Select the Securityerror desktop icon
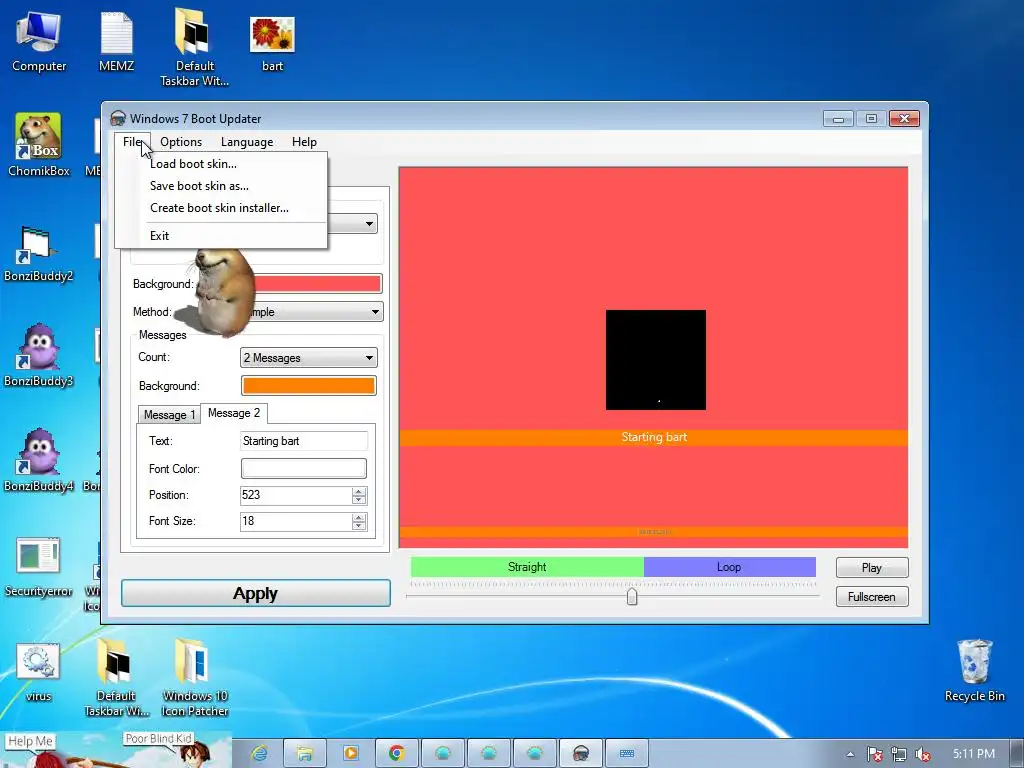This screenshot has height=768, width=1024. (39, 567)
